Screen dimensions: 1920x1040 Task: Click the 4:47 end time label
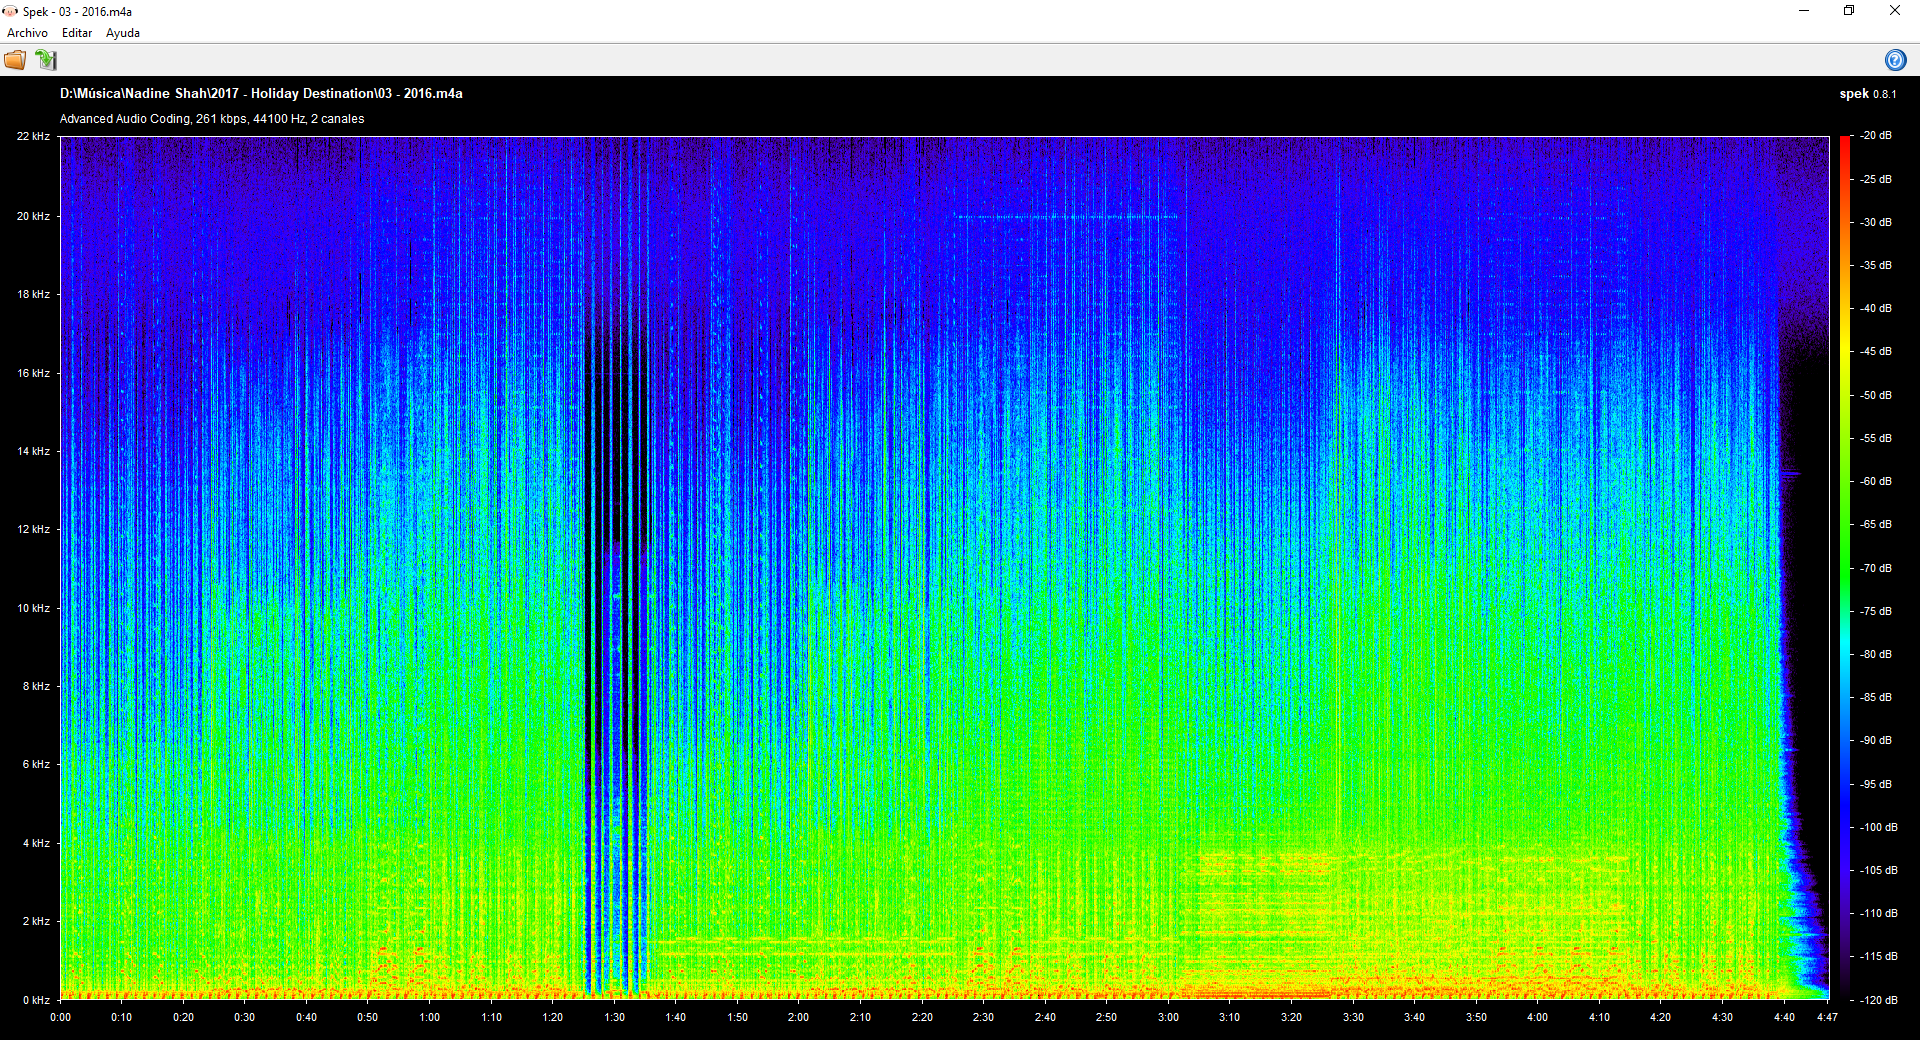coord(1827,1017)
